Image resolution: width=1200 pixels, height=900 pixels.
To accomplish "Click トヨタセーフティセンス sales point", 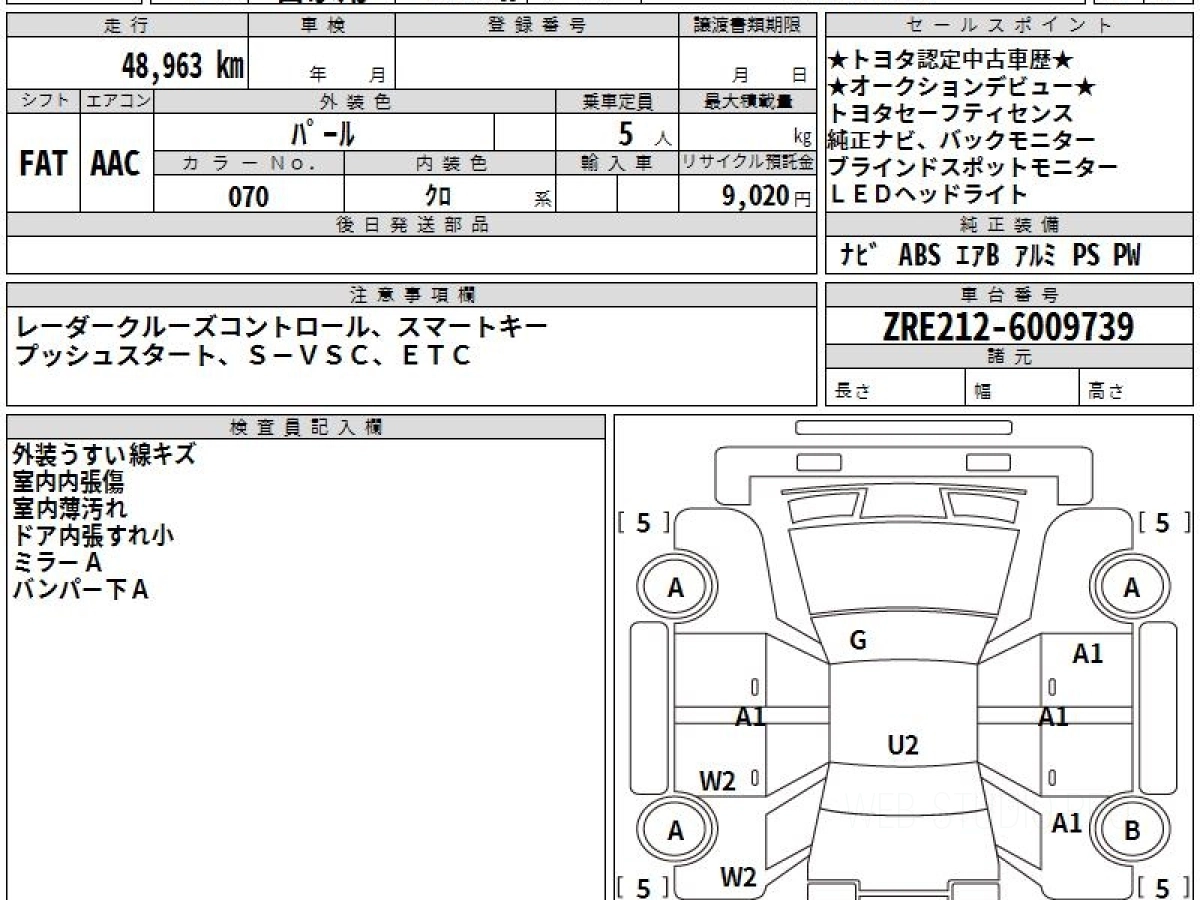I will (951, 114).
